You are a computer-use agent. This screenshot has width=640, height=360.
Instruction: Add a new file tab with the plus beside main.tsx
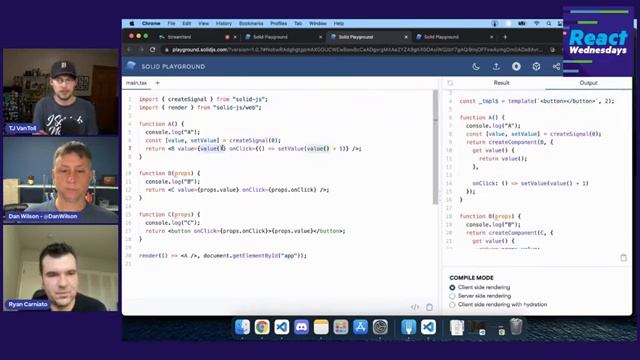(158, 83)
